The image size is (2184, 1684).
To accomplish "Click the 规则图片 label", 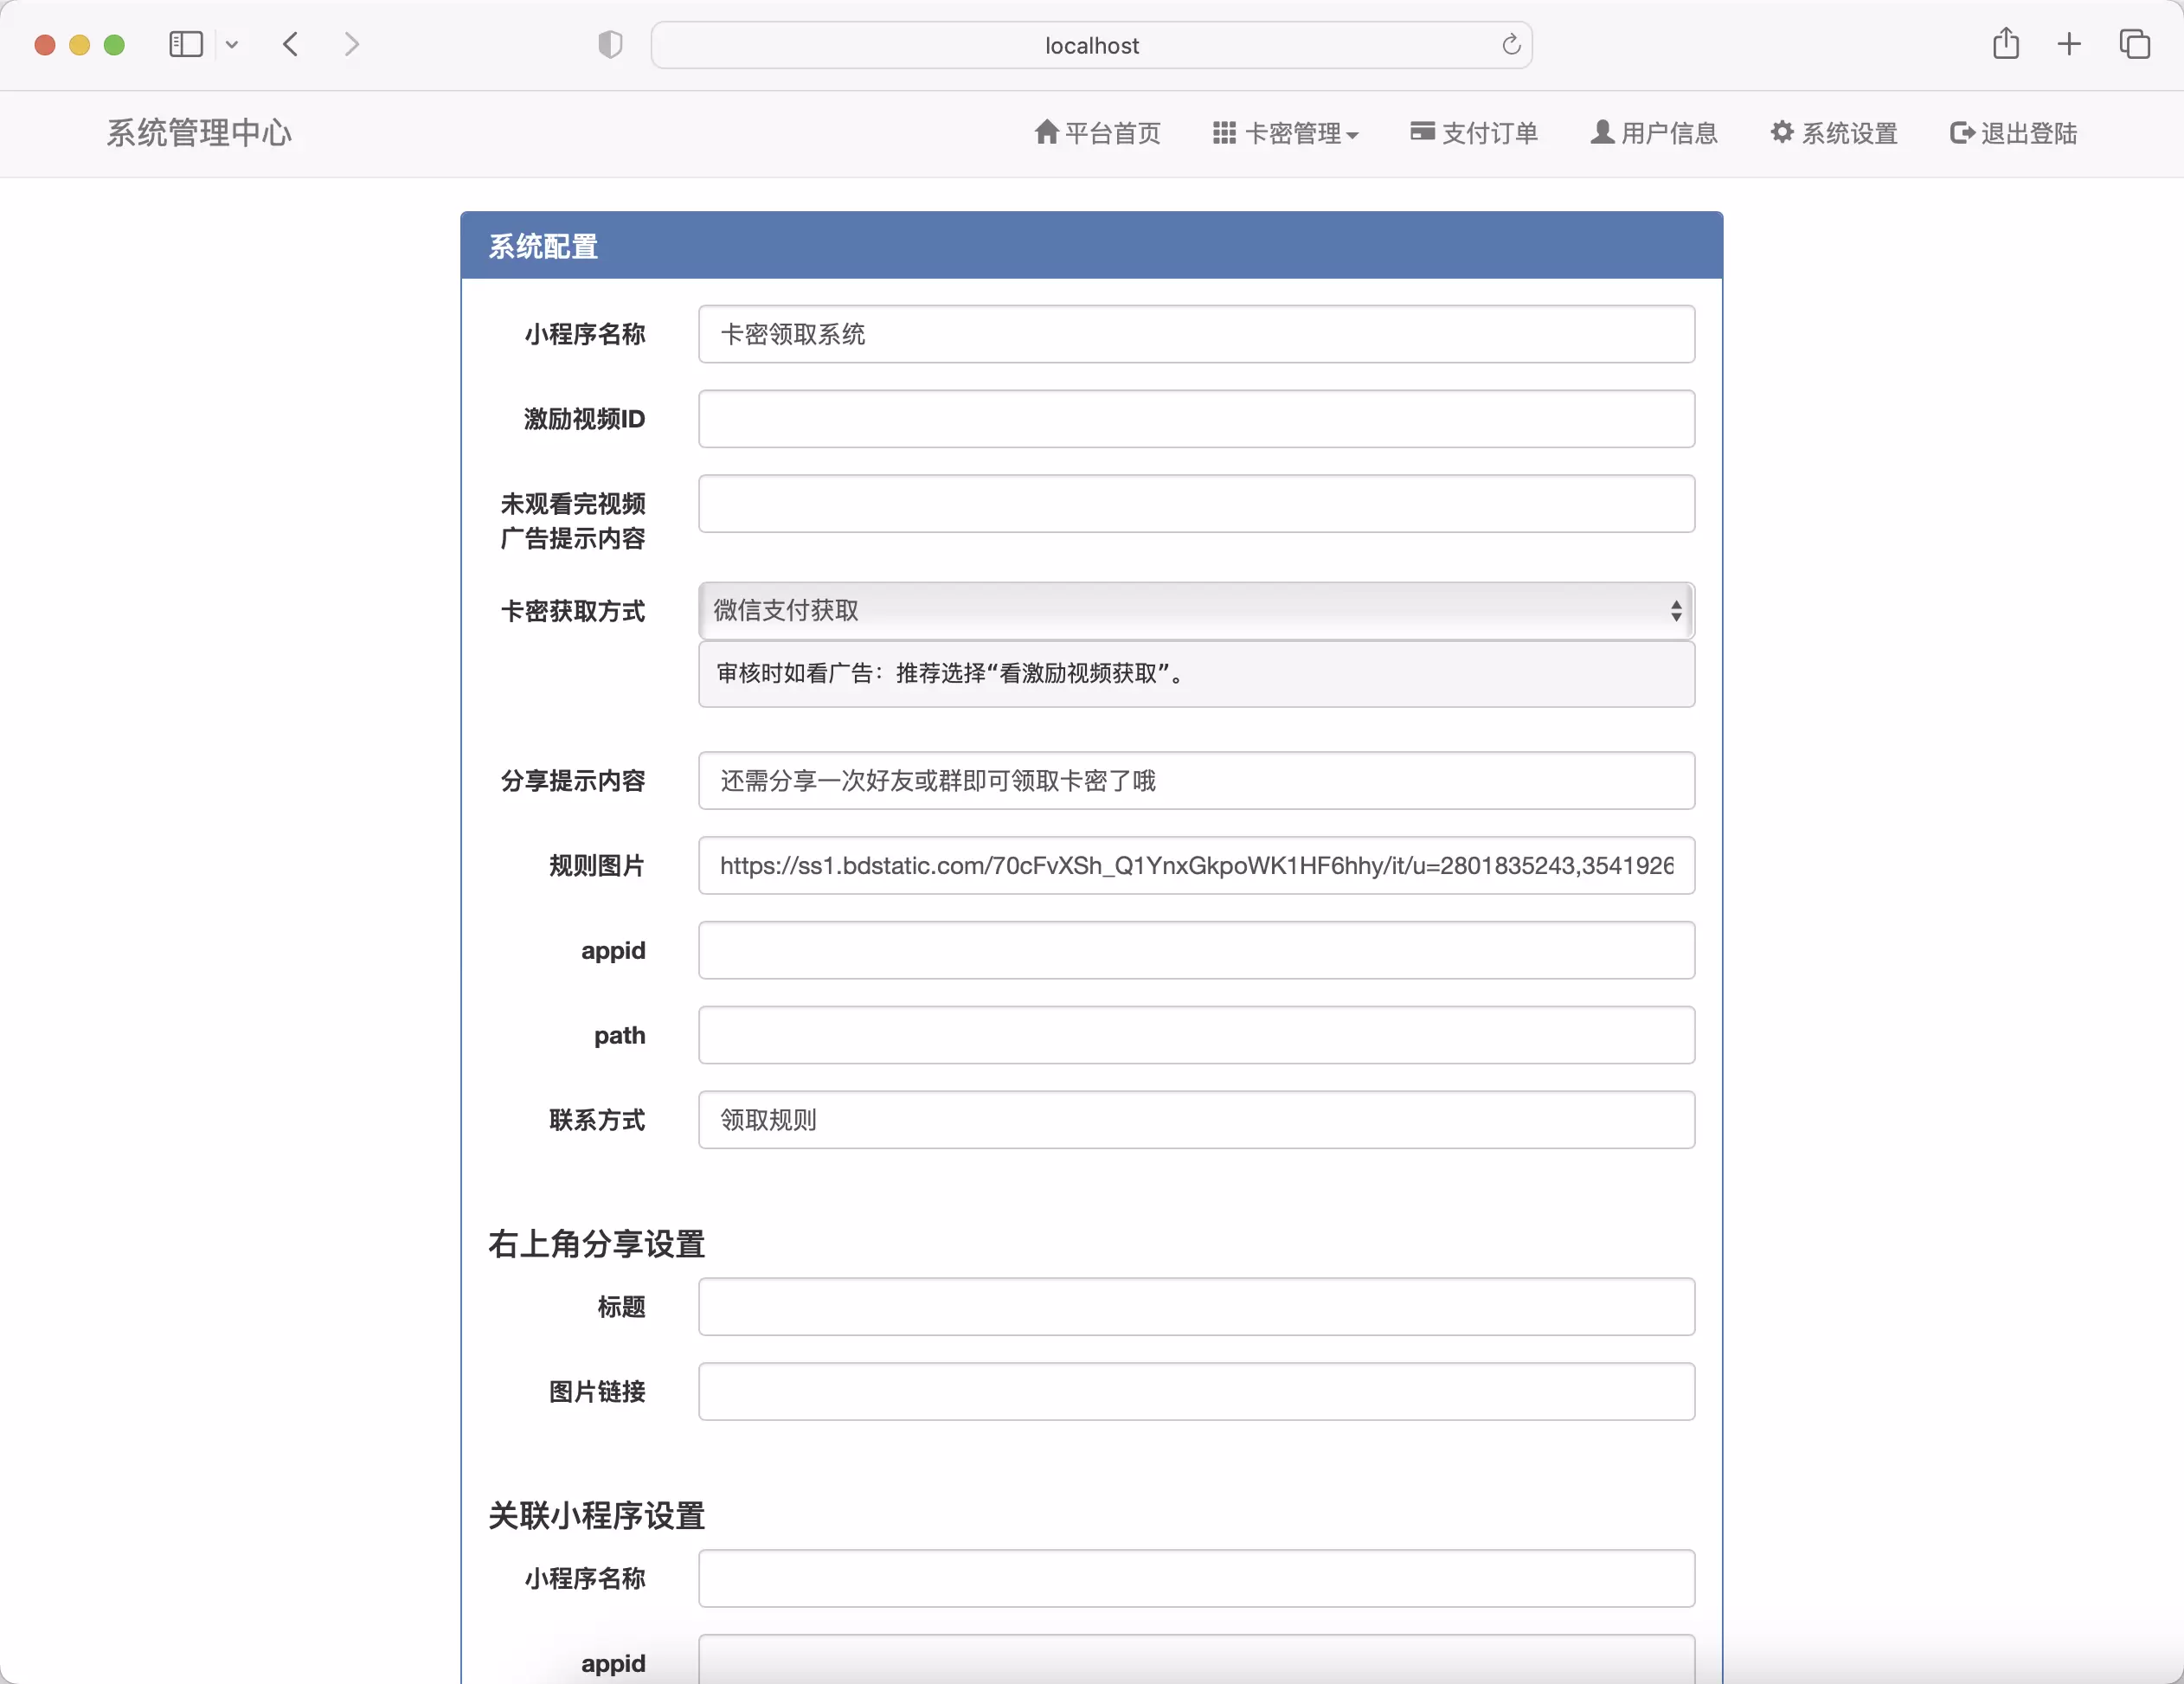I will click(597, 866).
